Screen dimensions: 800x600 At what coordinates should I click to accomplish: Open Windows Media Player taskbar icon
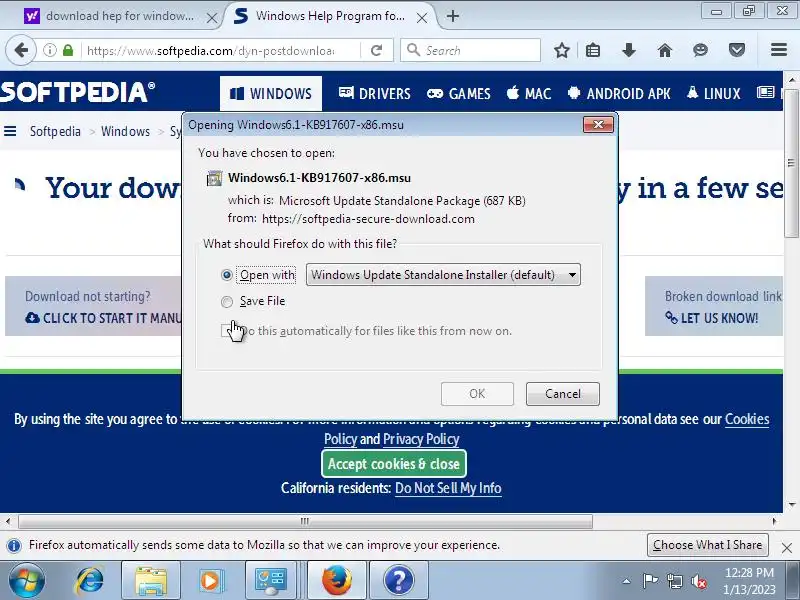point(210,580)
